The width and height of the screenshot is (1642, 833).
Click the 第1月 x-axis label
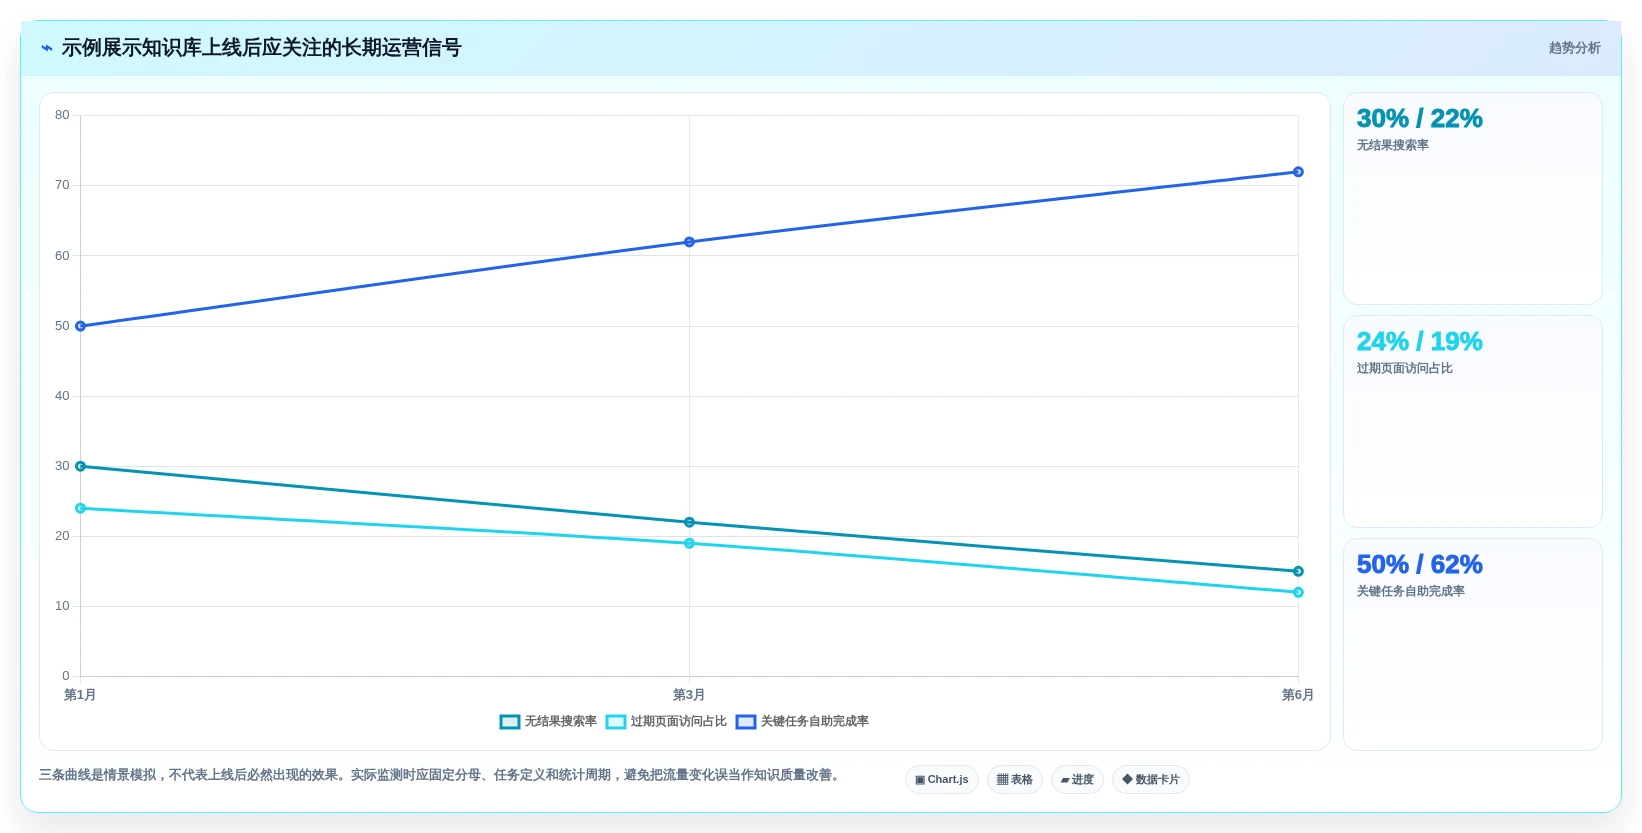80,695
